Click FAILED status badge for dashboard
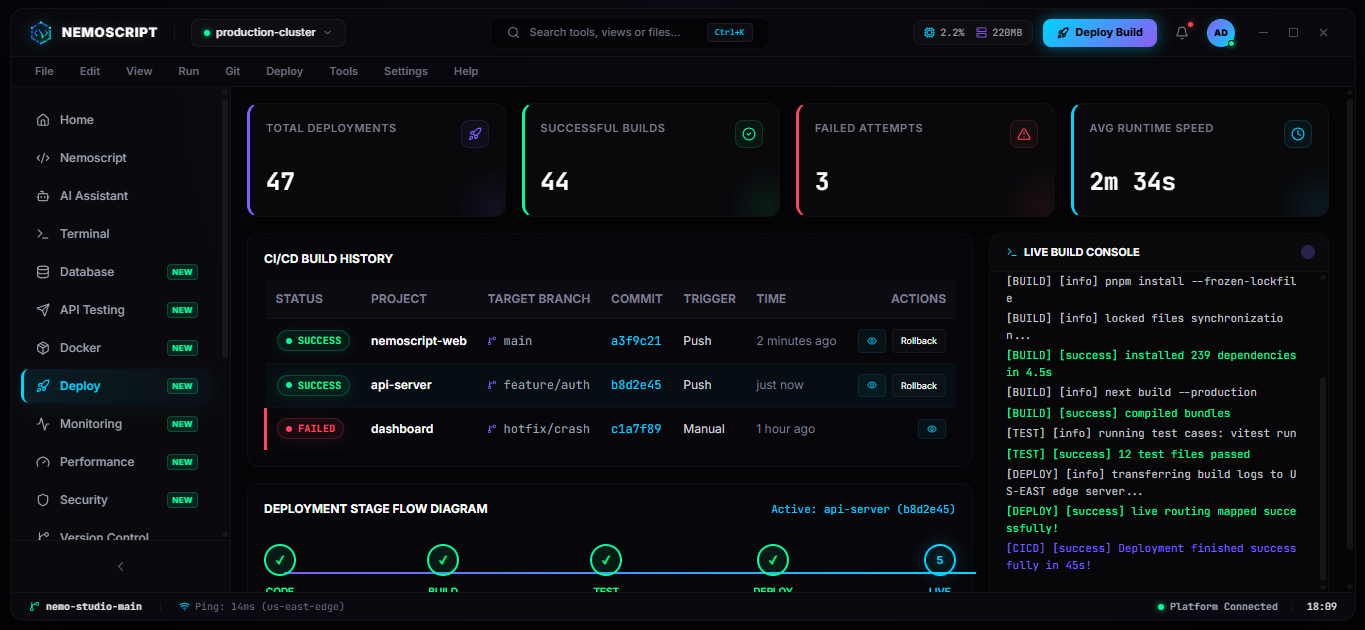This screenshot has height=630, width=1365. tap(310, 429)
